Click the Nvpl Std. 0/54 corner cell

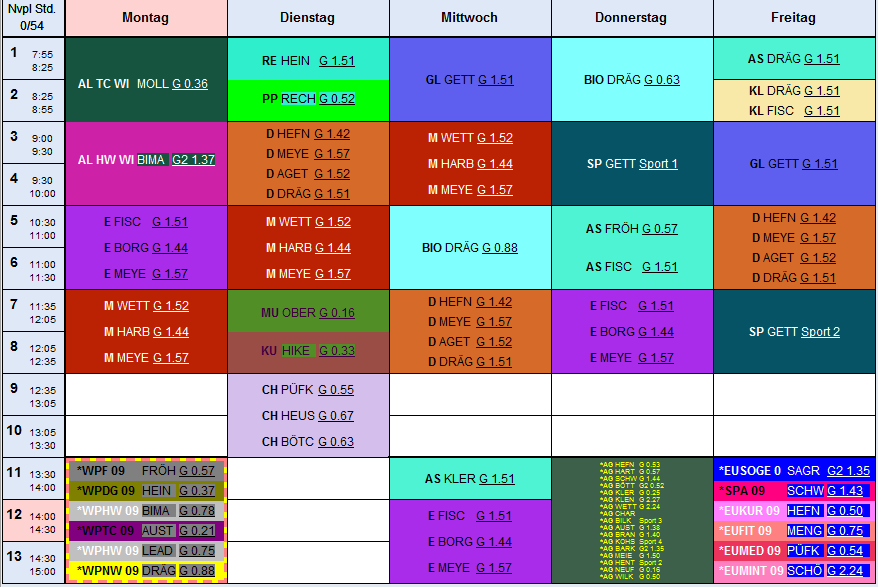point(32,19)
